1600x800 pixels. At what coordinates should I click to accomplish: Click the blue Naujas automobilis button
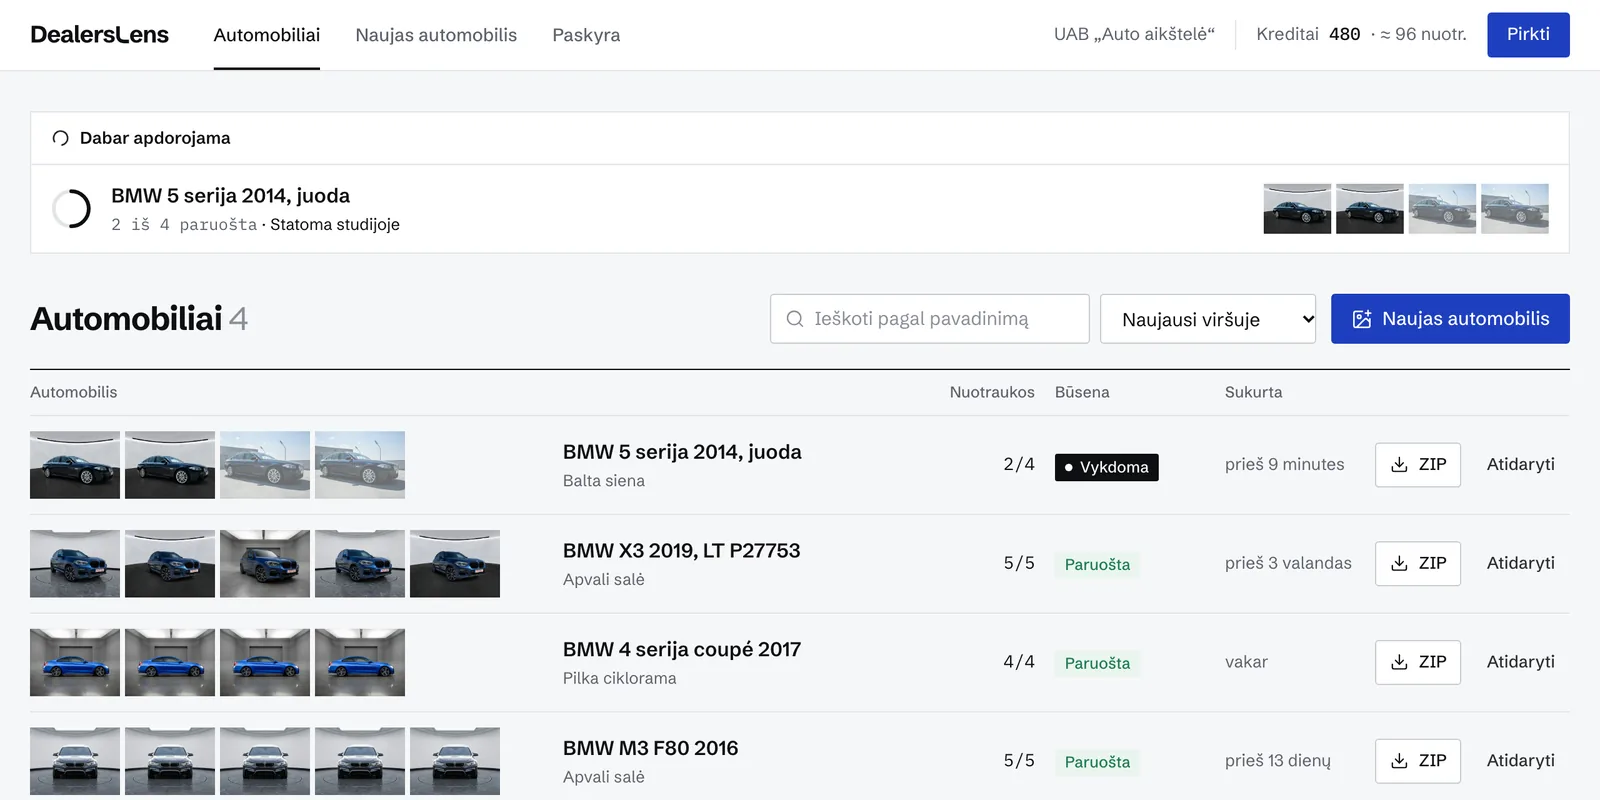(1450, 319)
